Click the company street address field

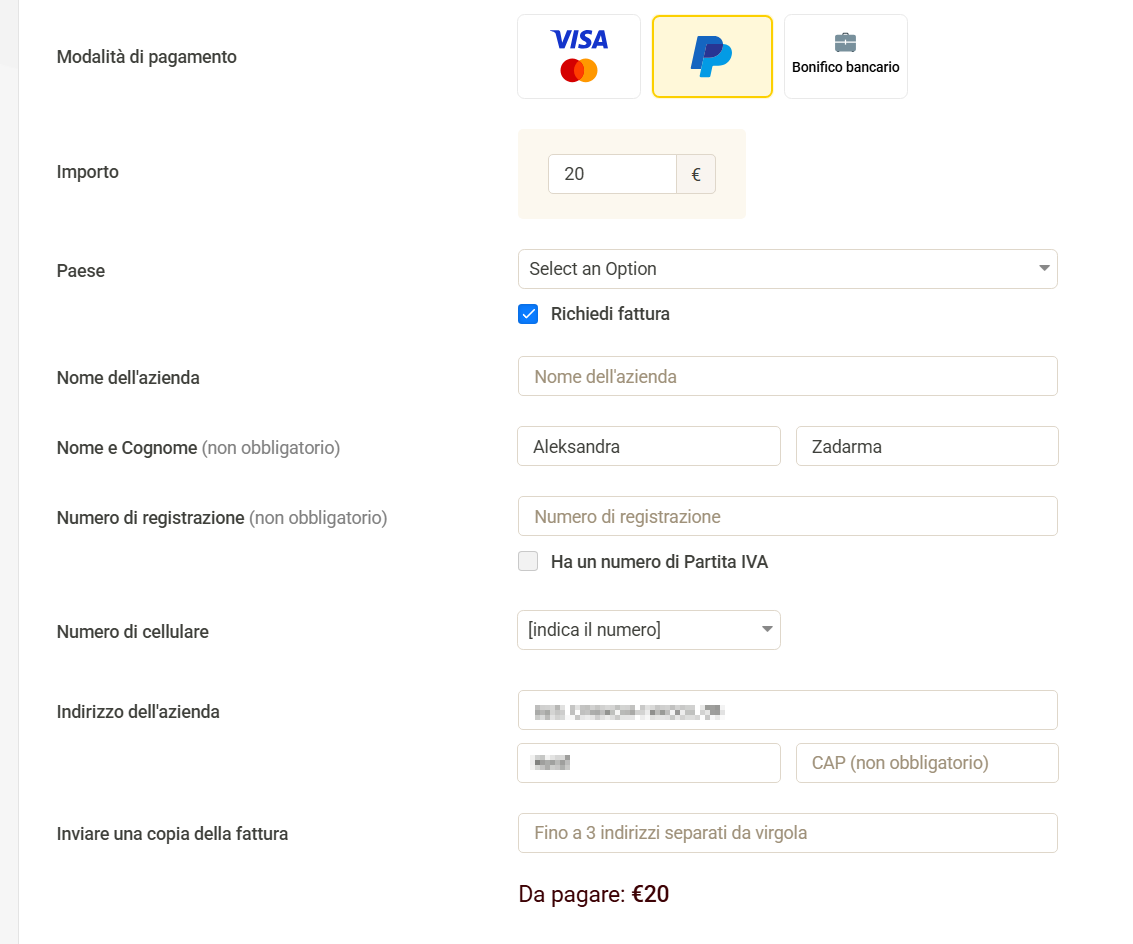[787, 711]
